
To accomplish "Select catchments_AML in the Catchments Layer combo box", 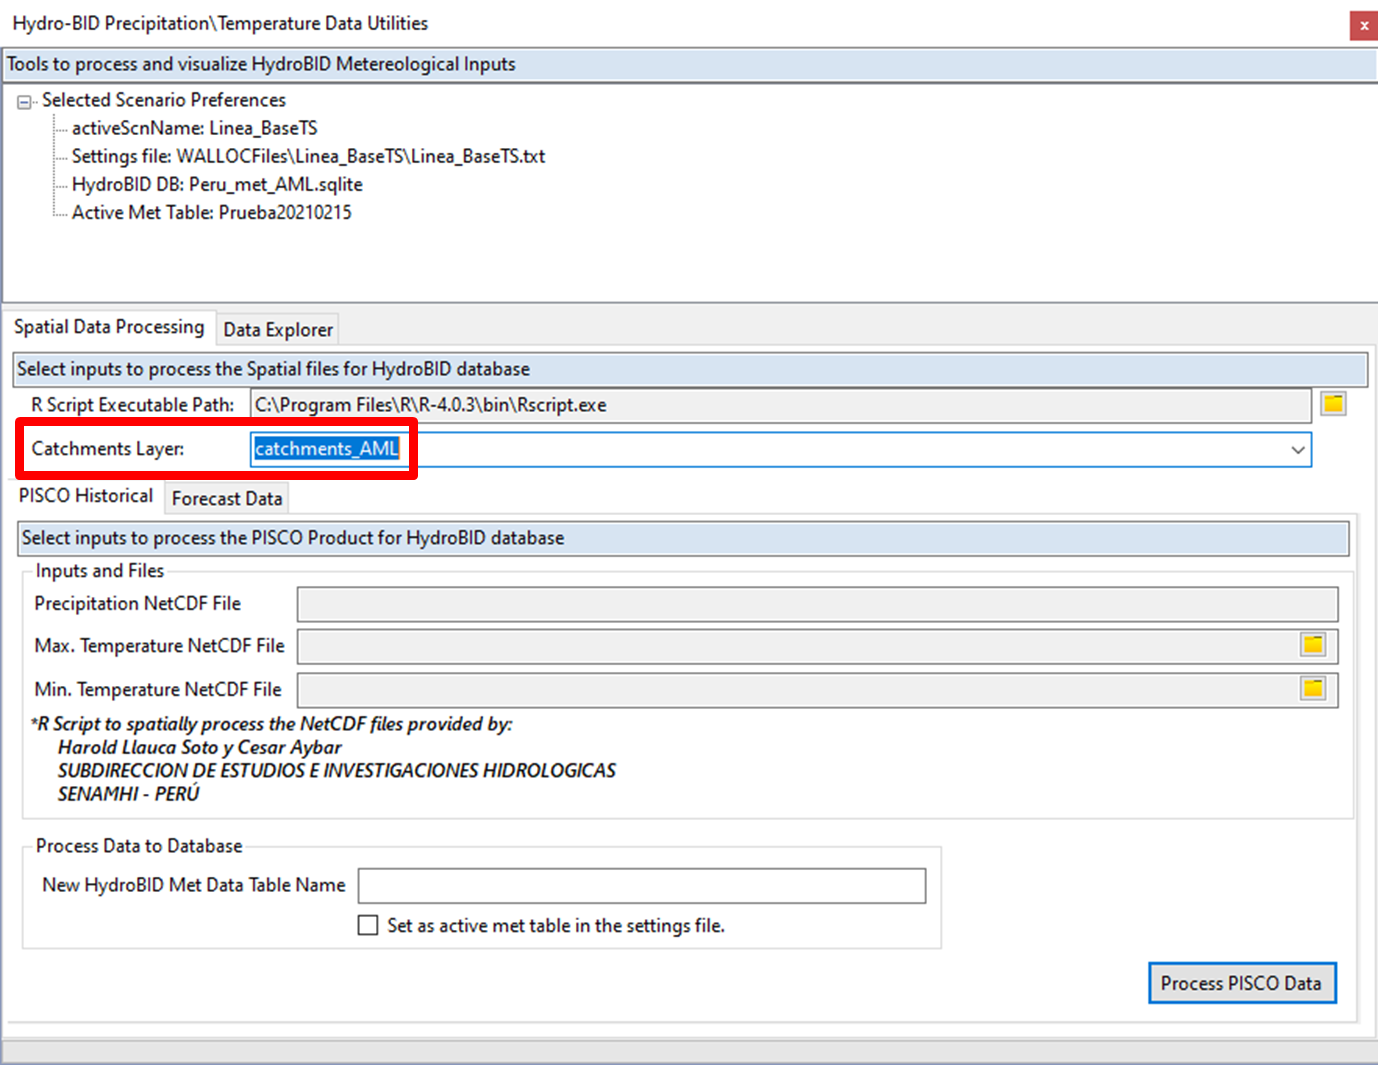I will tap(330, 449).
